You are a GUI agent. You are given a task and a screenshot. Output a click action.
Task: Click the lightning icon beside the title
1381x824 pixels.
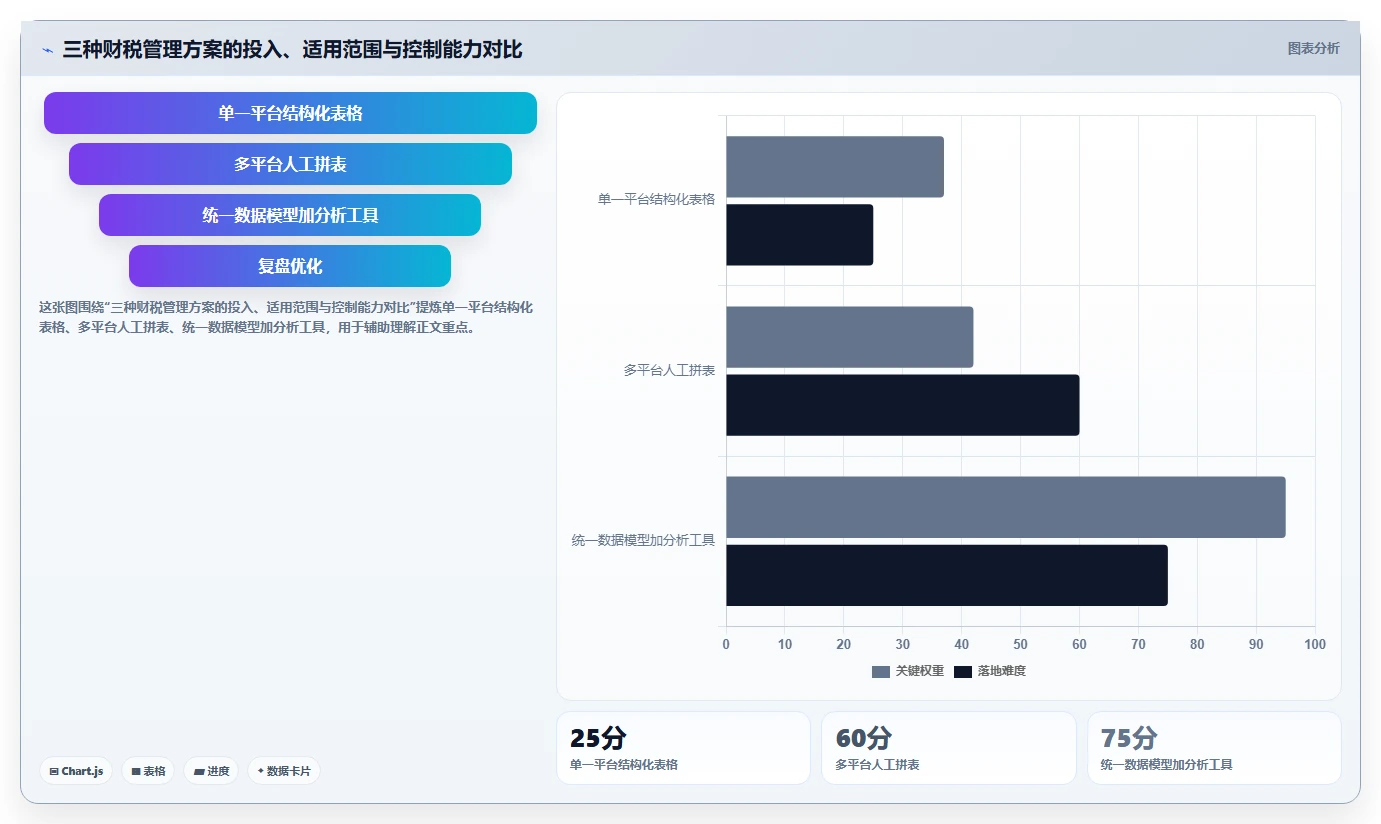[x=47, y=50]
